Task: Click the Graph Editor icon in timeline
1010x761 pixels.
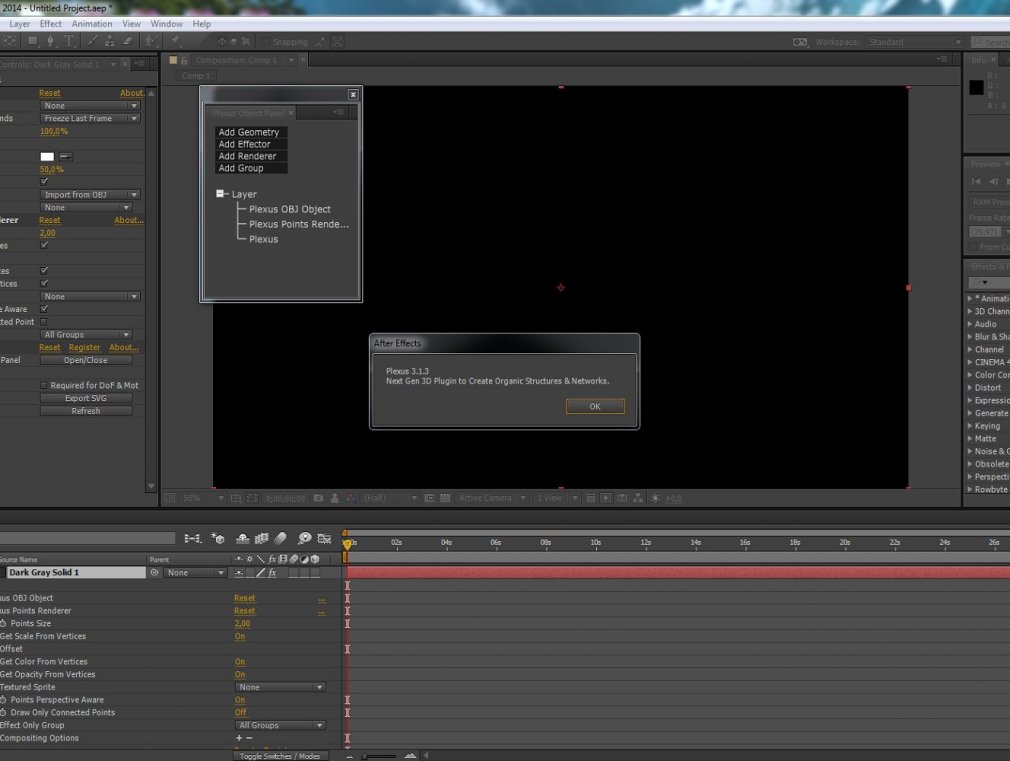Action: [x=324, y=538]
